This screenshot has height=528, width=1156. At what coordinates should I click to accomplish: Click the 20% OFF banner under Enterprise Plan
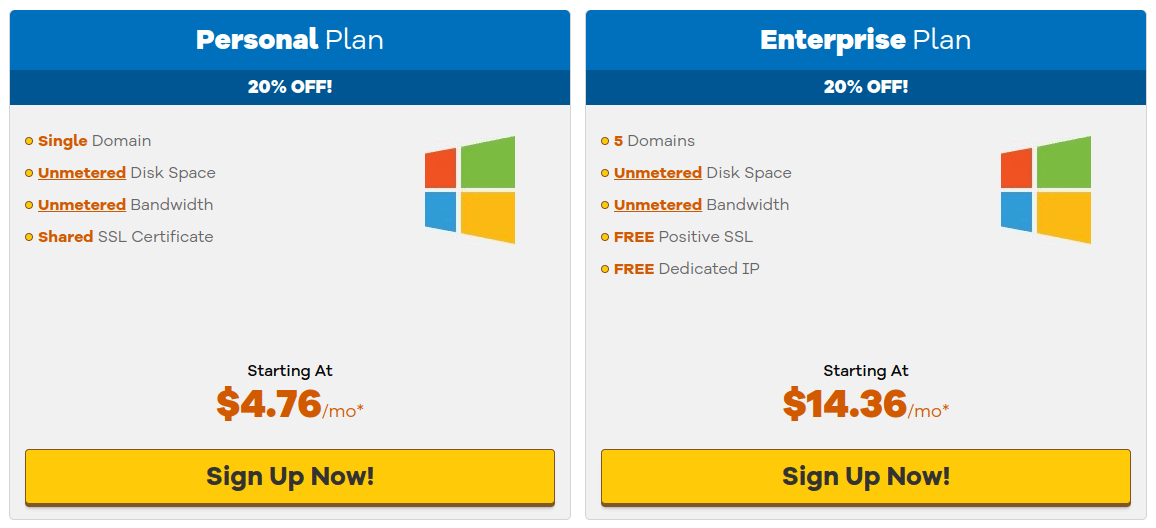[x=866, y=87]
